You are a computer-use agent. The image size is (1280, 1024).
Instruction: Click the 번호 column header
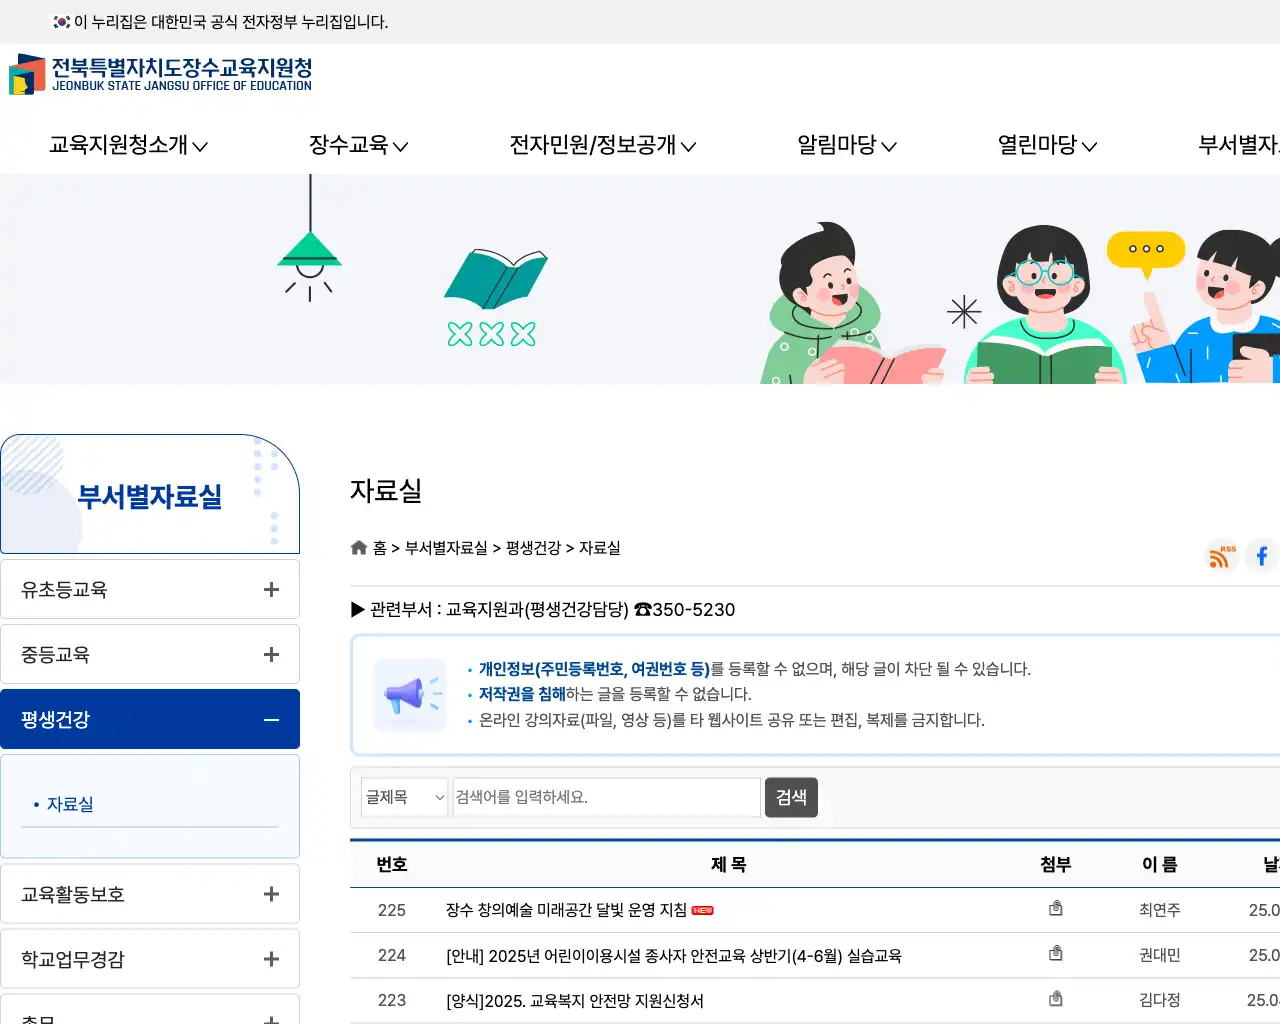pos(392,864)
